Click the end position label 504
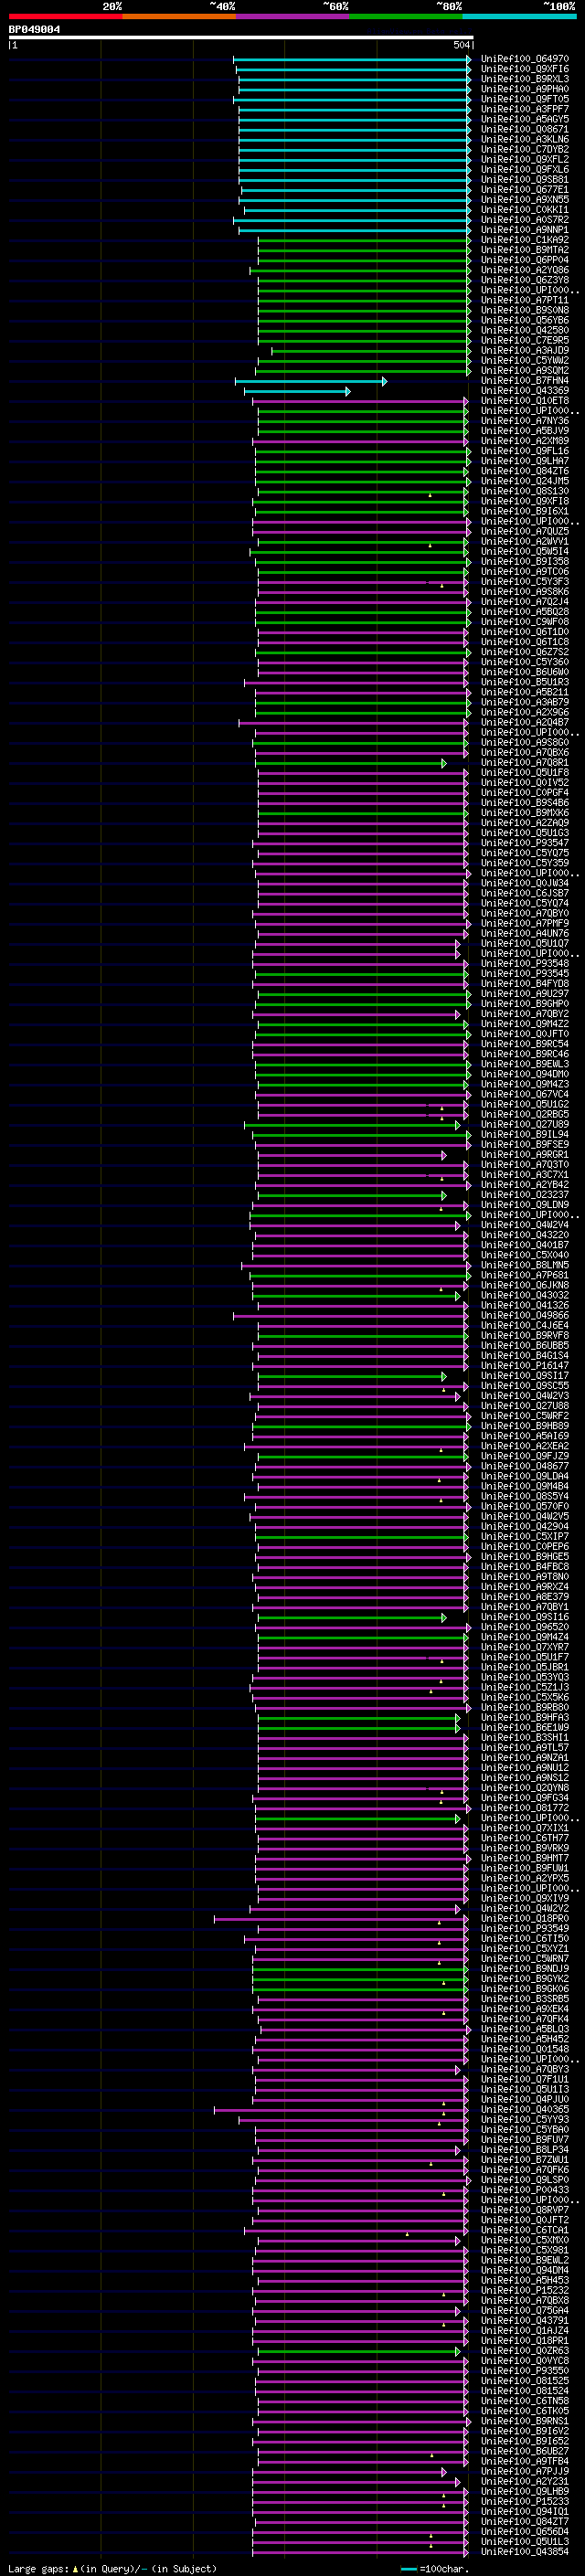585x2576 pixels. pos(461,45)
